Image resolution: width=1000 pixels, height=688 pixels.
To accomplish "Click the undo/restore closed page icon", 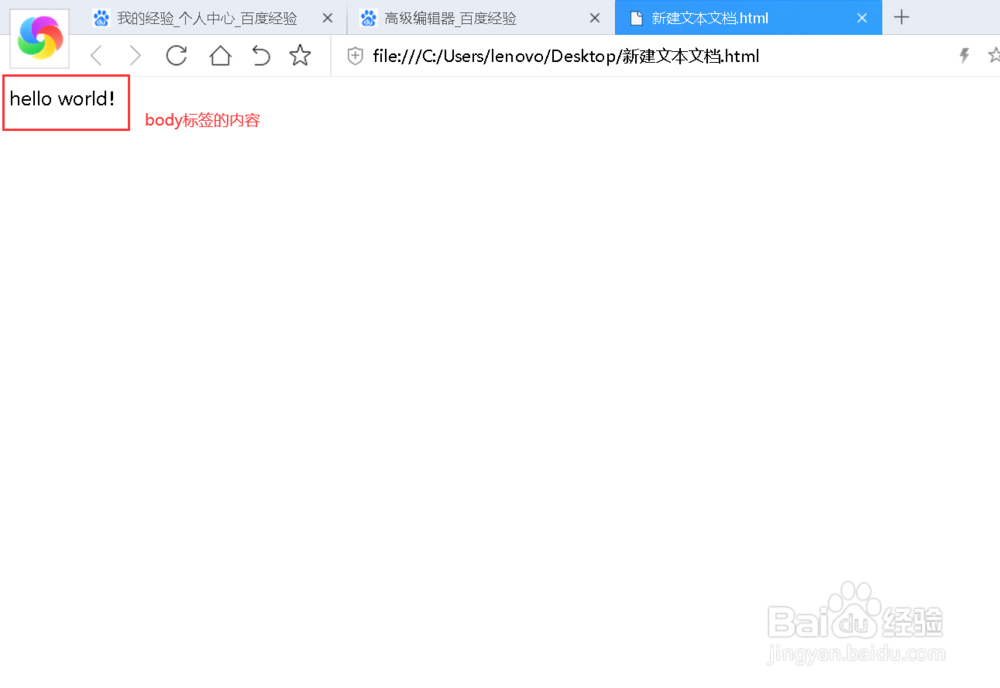I will [x=260, y=56].
